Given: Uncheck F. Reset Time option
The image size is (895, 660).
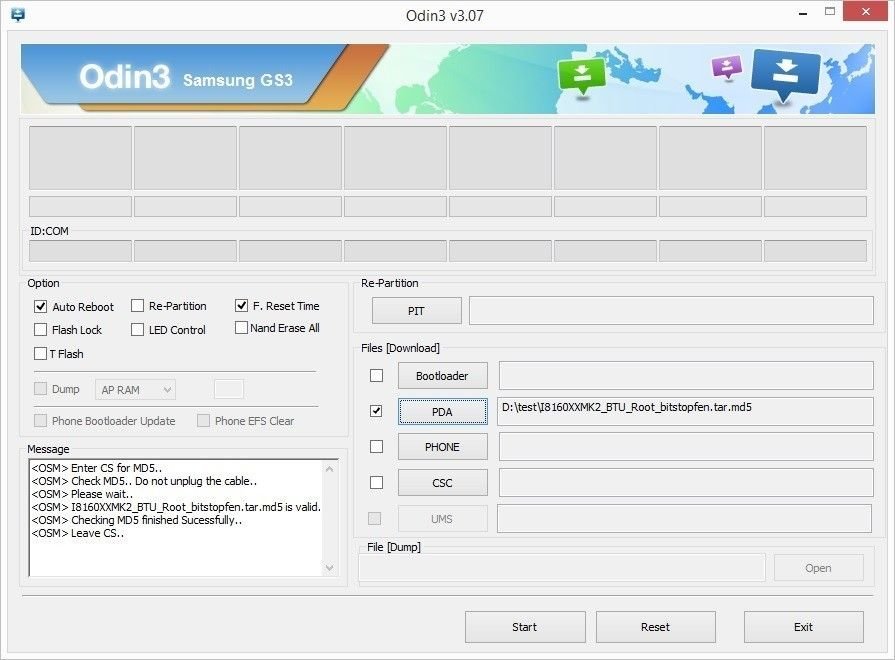Looking at the screenshot, I should pyautogui.click(x=241, y=305).
